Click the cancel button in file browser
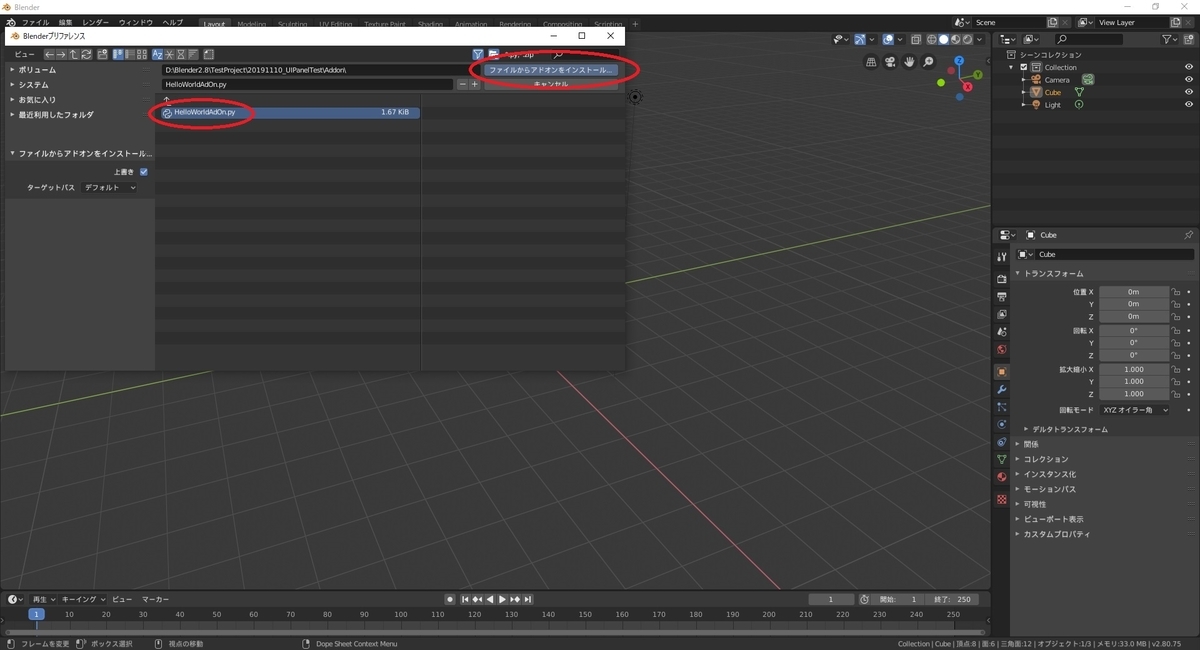The width and height of the screenshot is (1200, 650). click(x=550, y=84)
